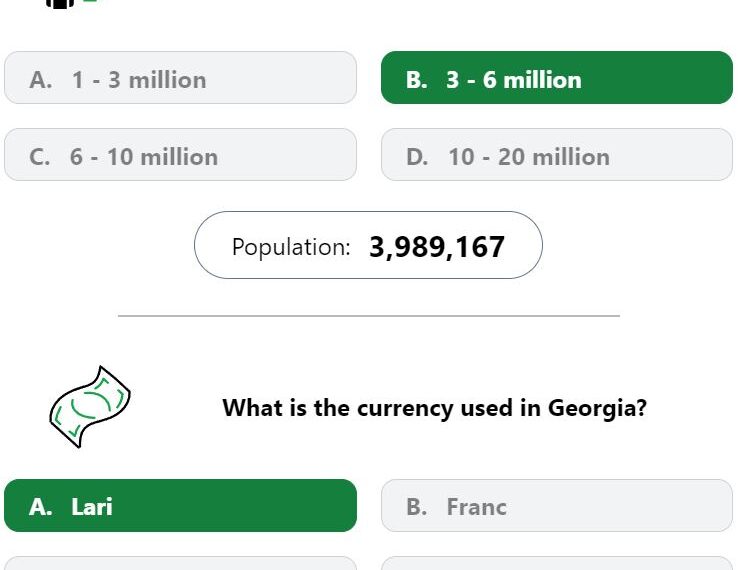
Task: Select answer A. 1 - 3 million
Action: [x=180, y=78]
